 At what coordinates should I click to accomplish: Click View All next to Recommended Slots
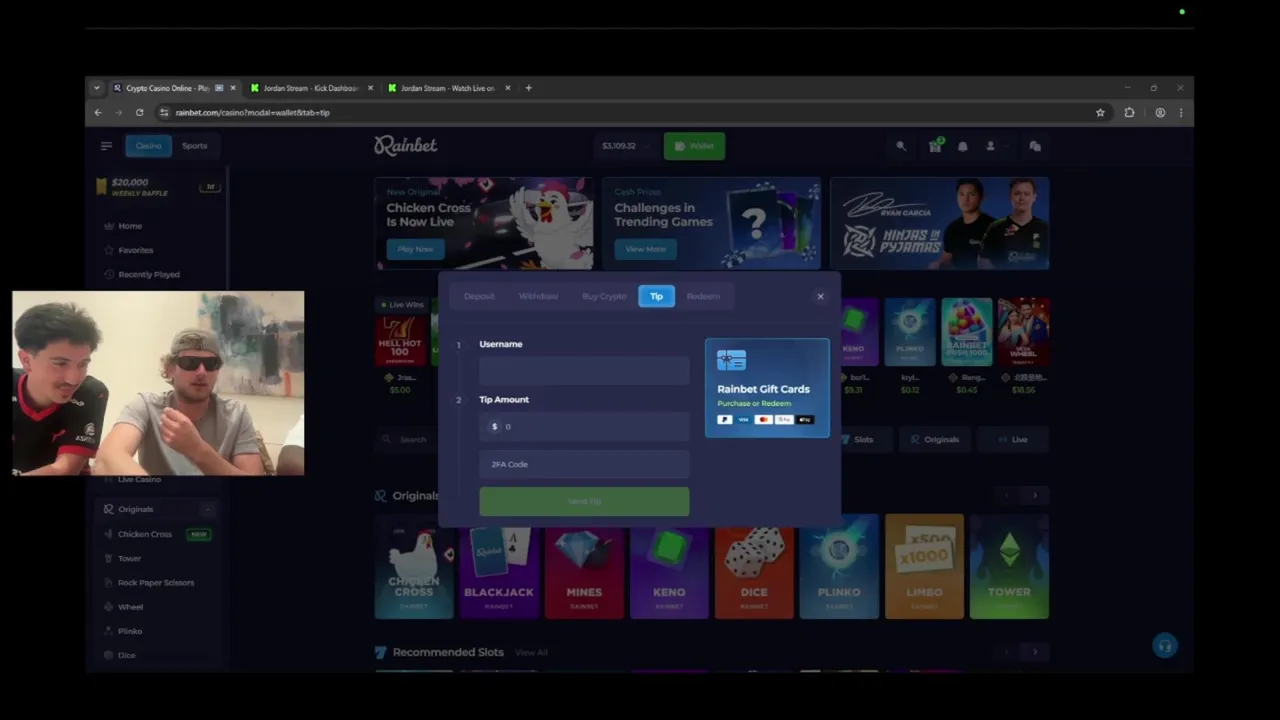coord(531,653)
